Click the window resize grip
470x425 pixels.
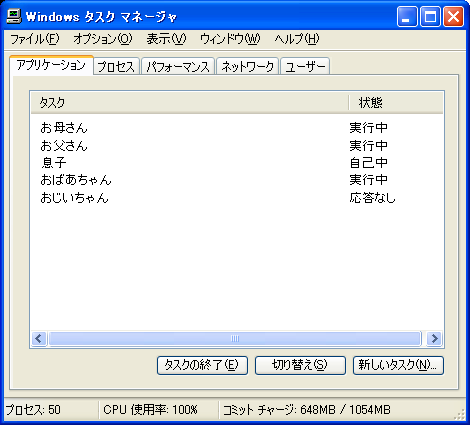coord(460,414)
